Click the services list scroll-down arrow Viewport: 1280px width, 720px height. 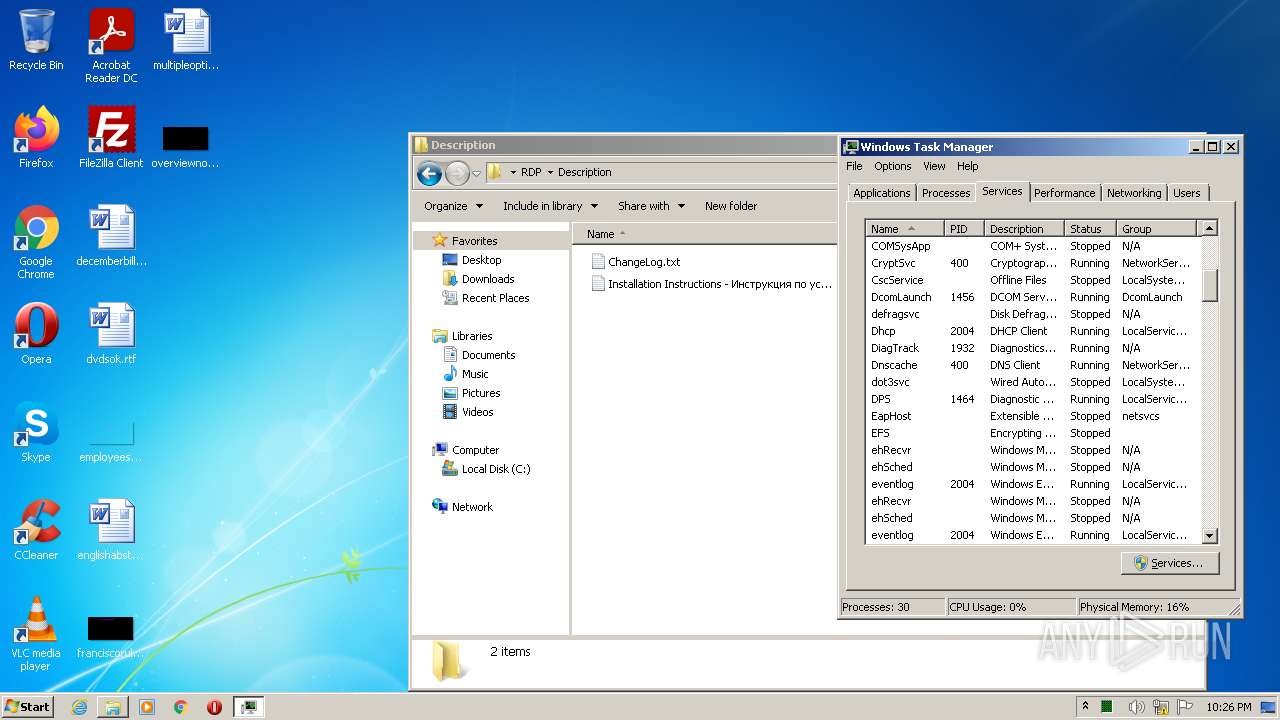click(x=1210, y=536)
